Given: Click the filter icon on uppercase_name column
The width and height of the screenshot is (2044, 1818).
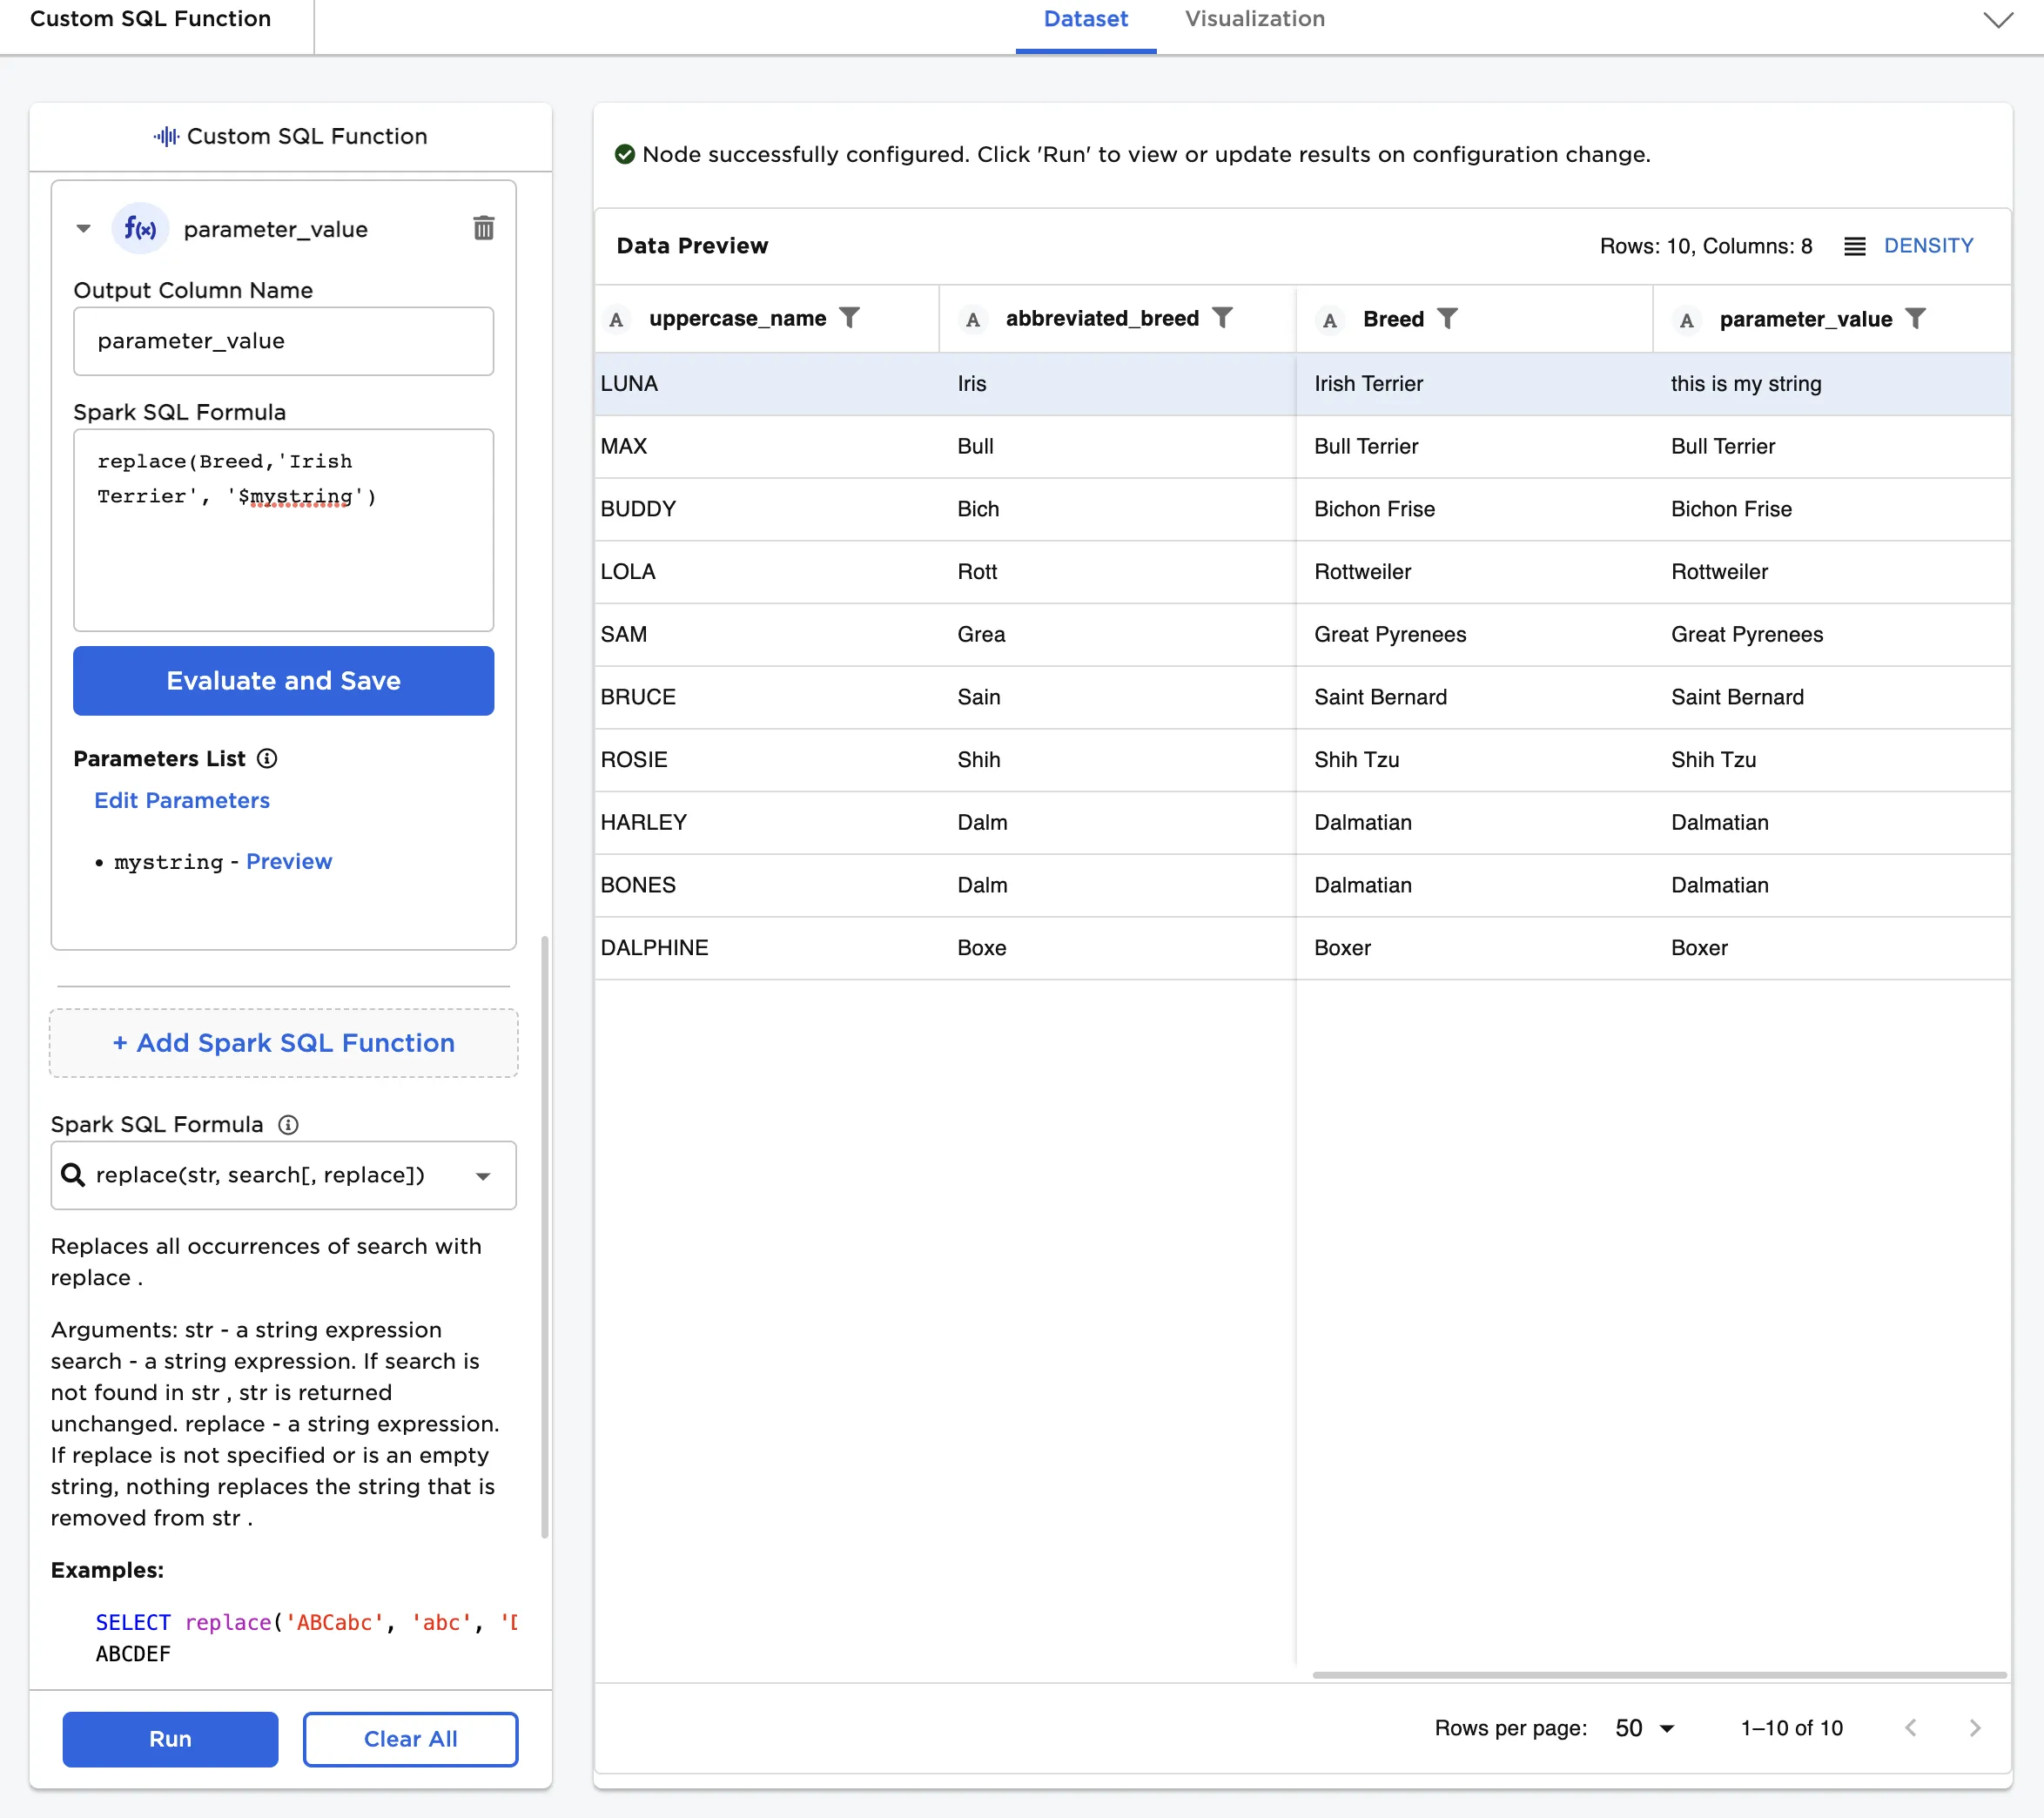Looking at the screenshot, I should pyautogui.click(x=849, y=318).
